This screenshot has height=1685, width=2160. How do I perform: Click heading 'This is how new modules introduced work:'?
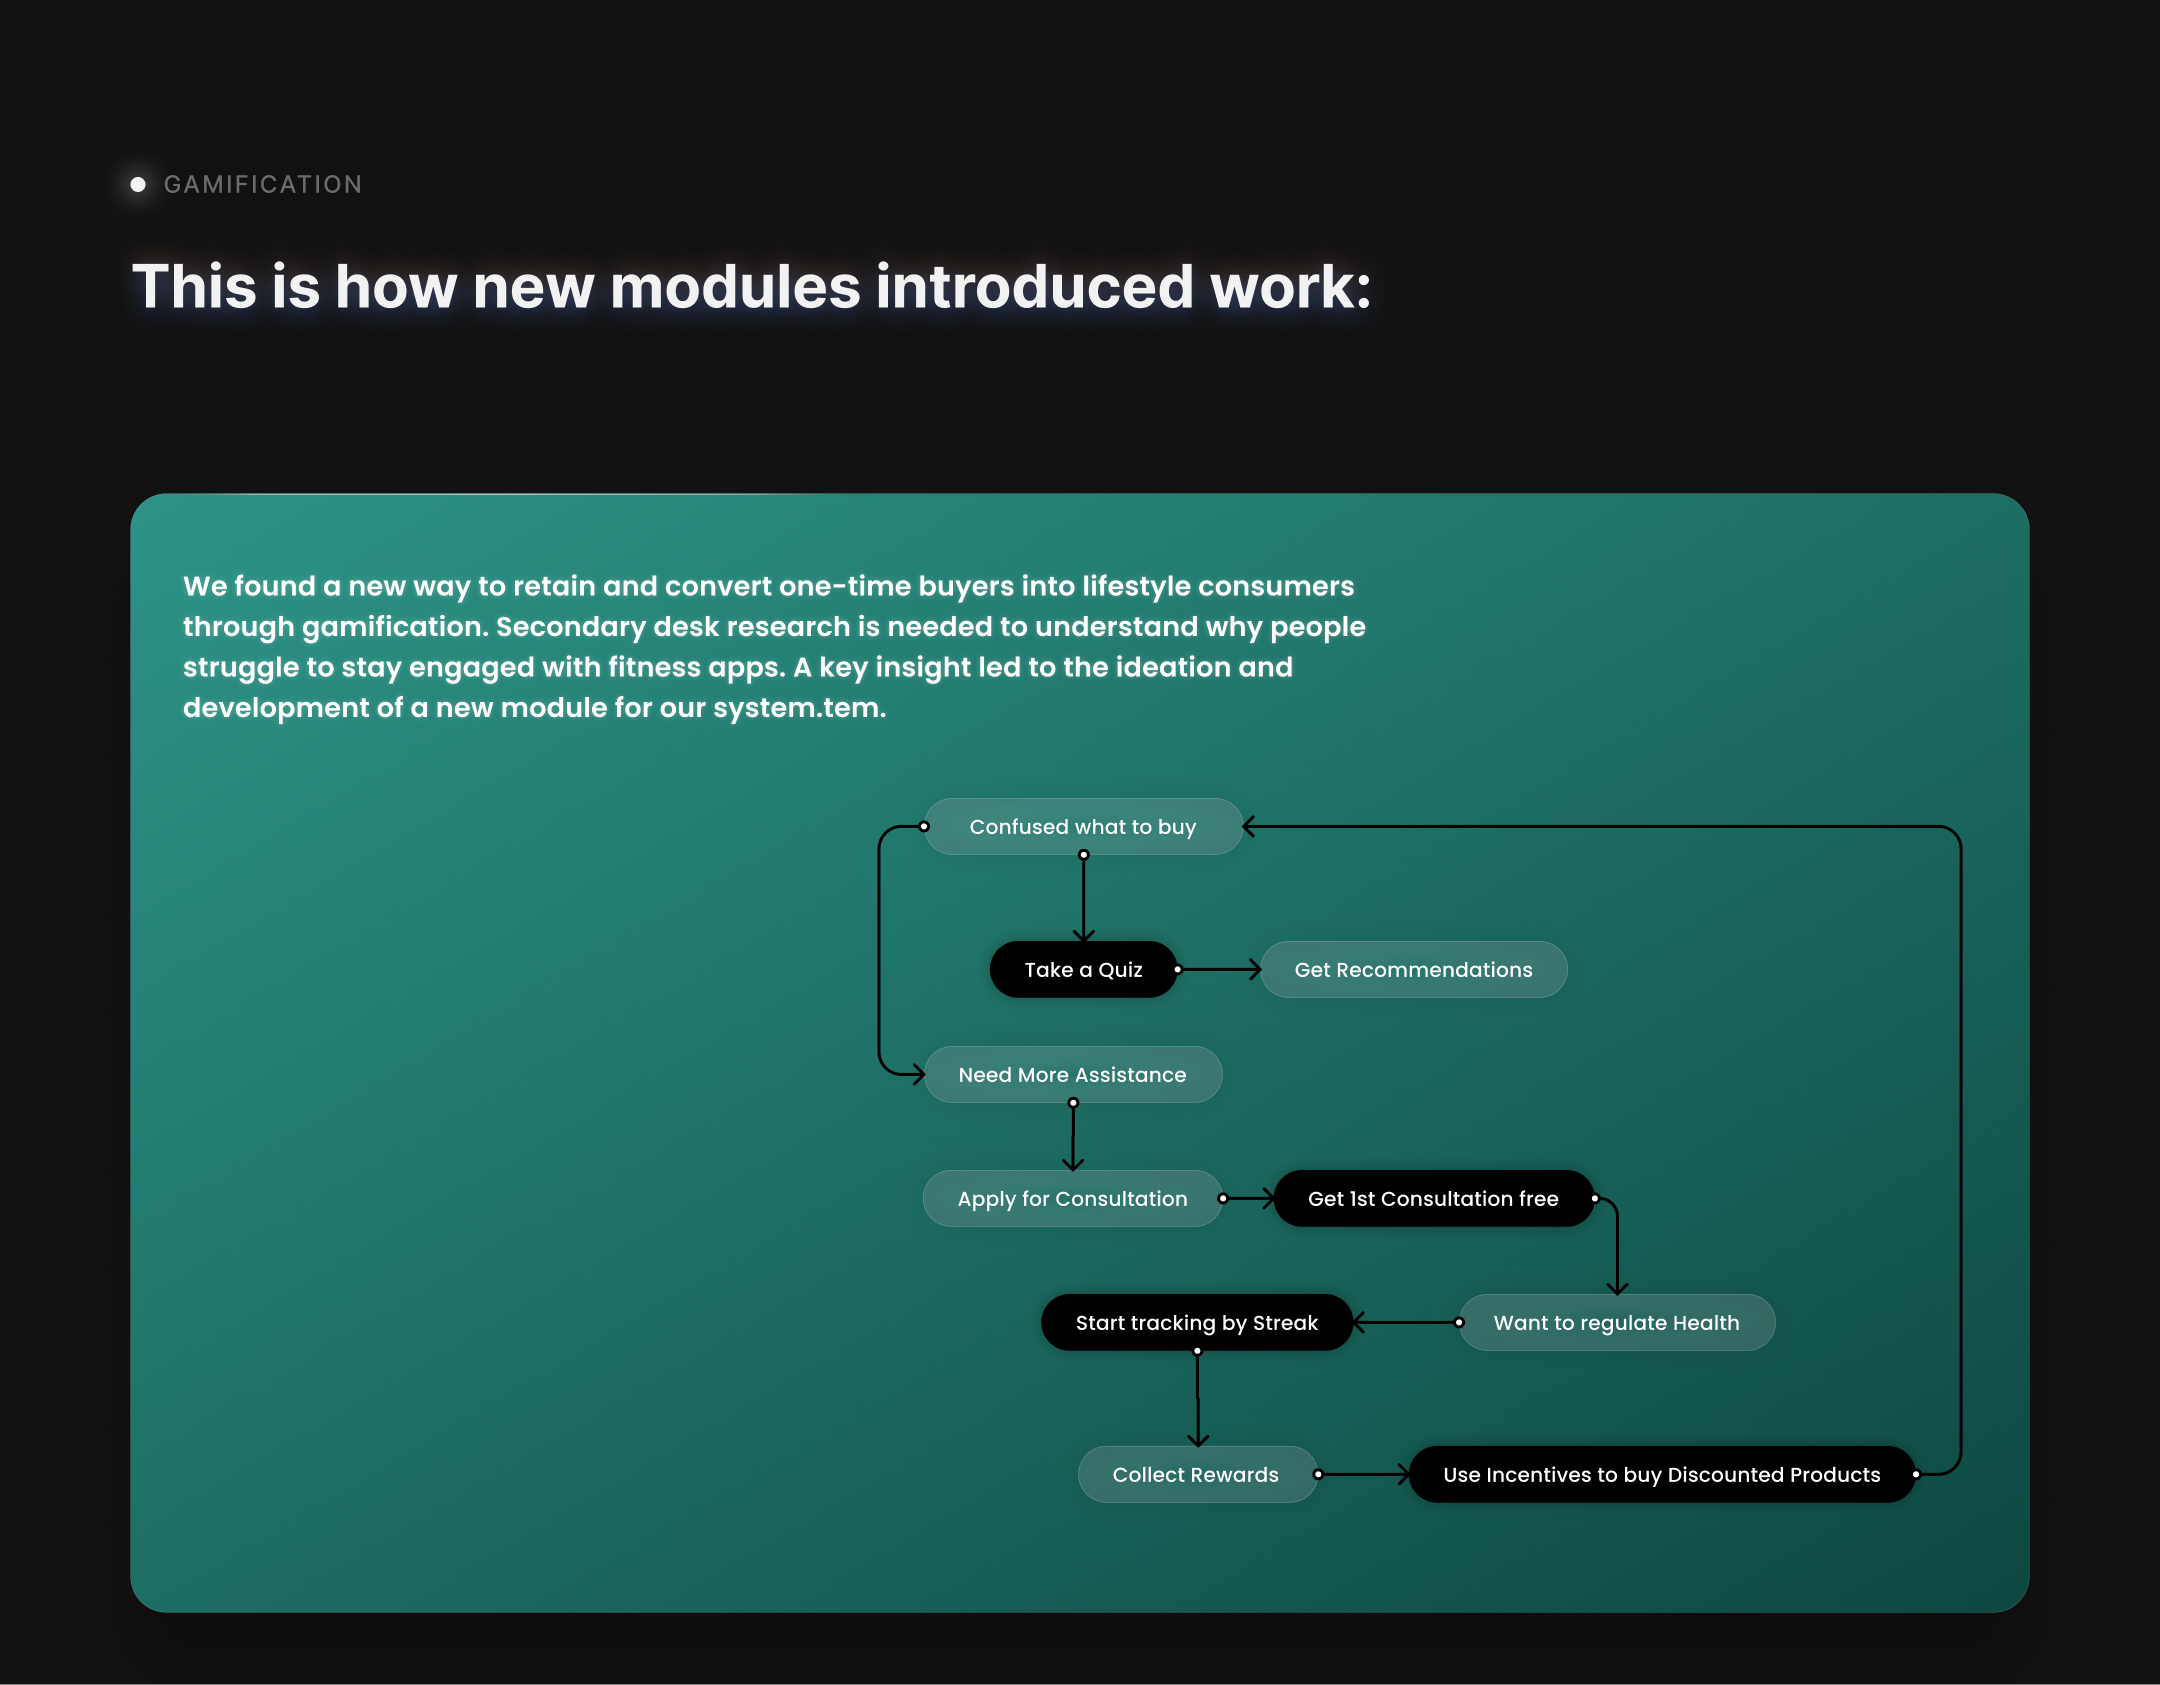click(x=751, y=287)
